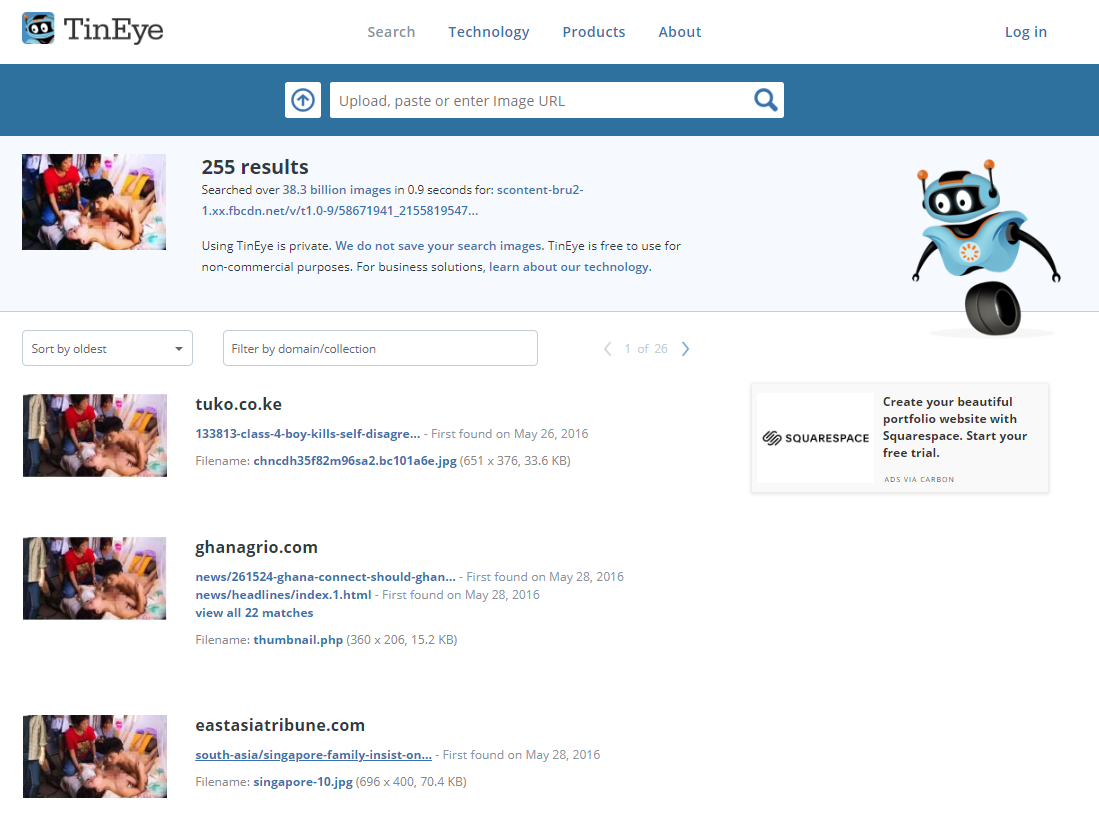The image size is (1099, 821).
Task: Click the 'Ads via Carbon' label
Action: point(919,480)
